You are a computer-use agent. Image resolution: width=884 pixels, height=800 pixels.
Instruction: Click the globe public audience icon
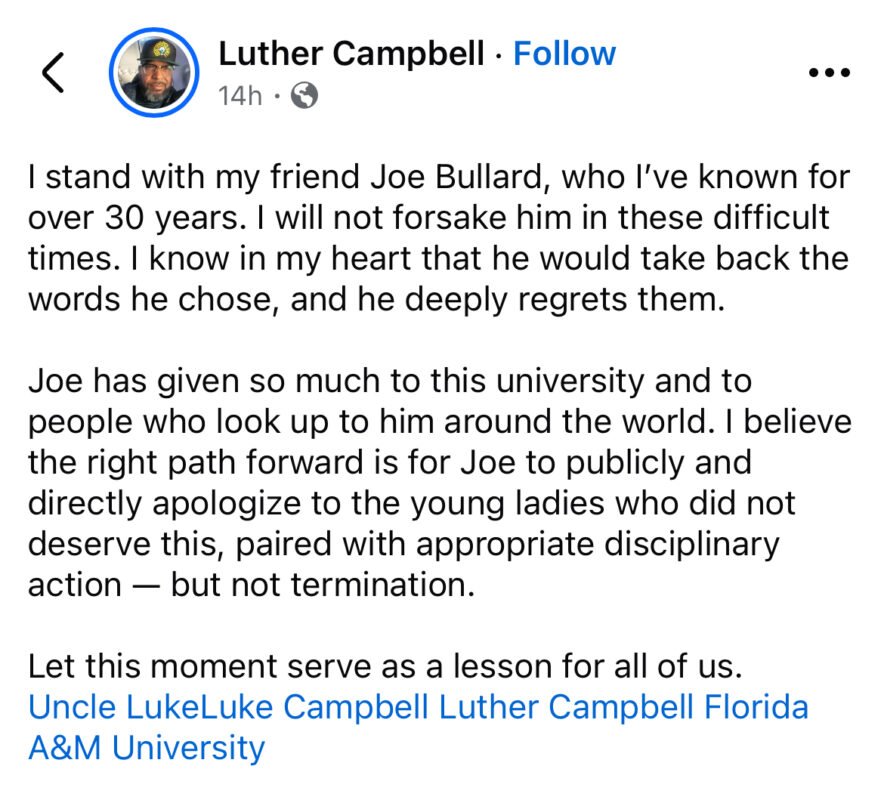[x=306, y=96]
